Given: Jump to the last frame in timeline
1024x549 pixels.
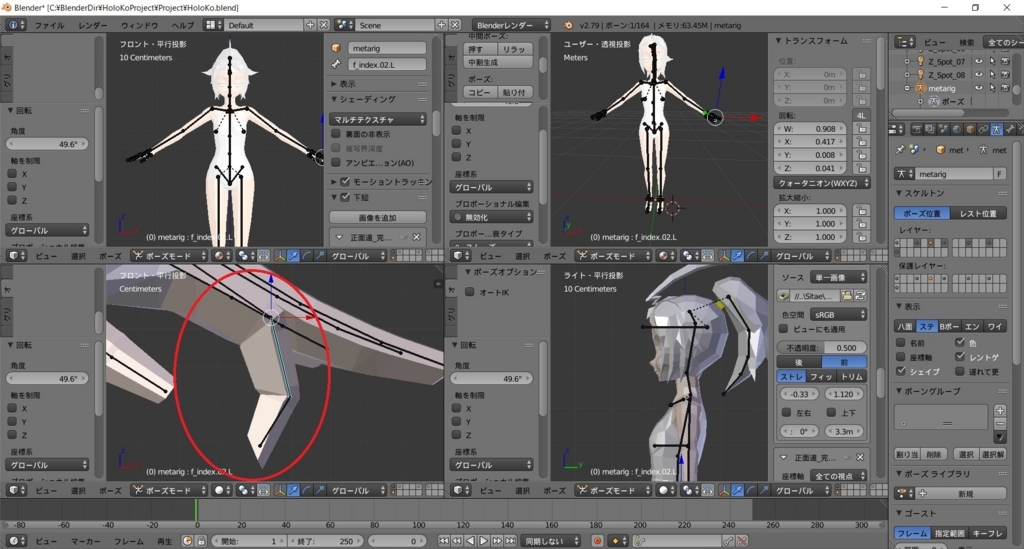Looking at the screenshot, I should tap(510, 541).
